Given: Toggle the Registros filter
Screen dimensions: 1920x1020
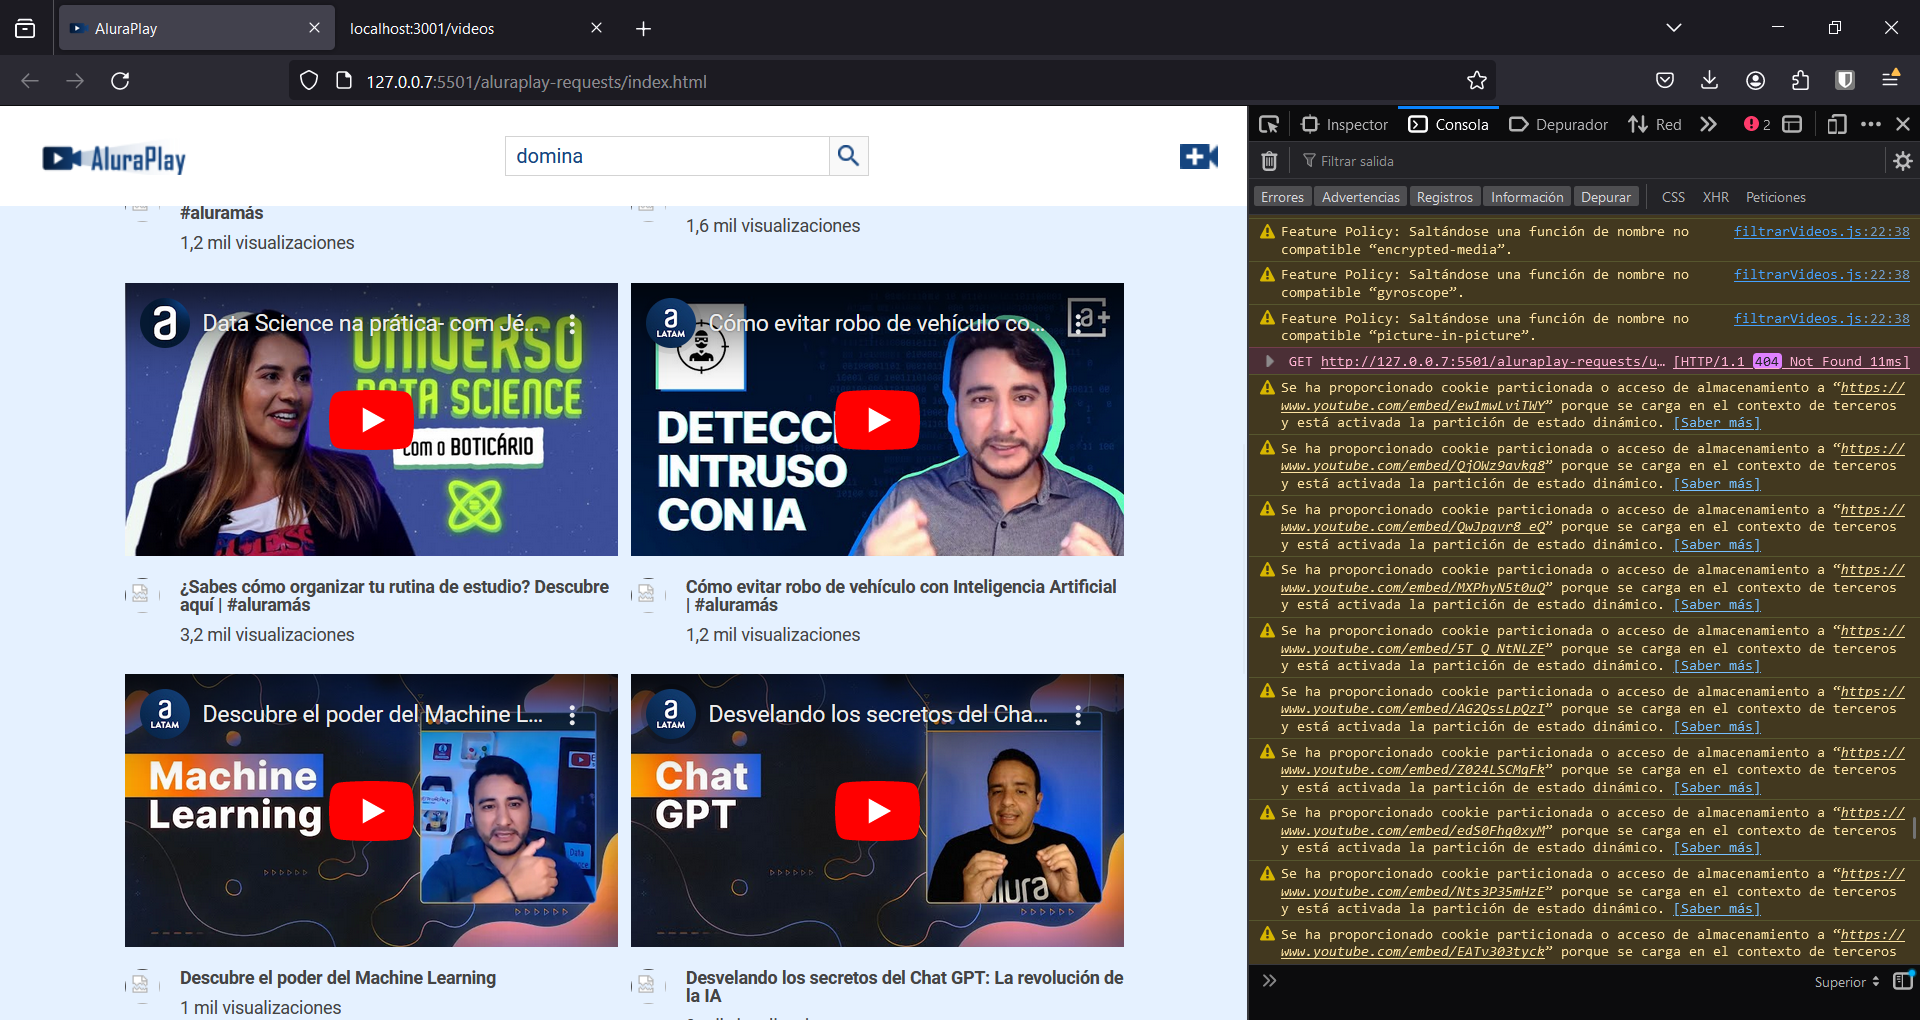Looking at the screenshot, I should (1444, 197).
